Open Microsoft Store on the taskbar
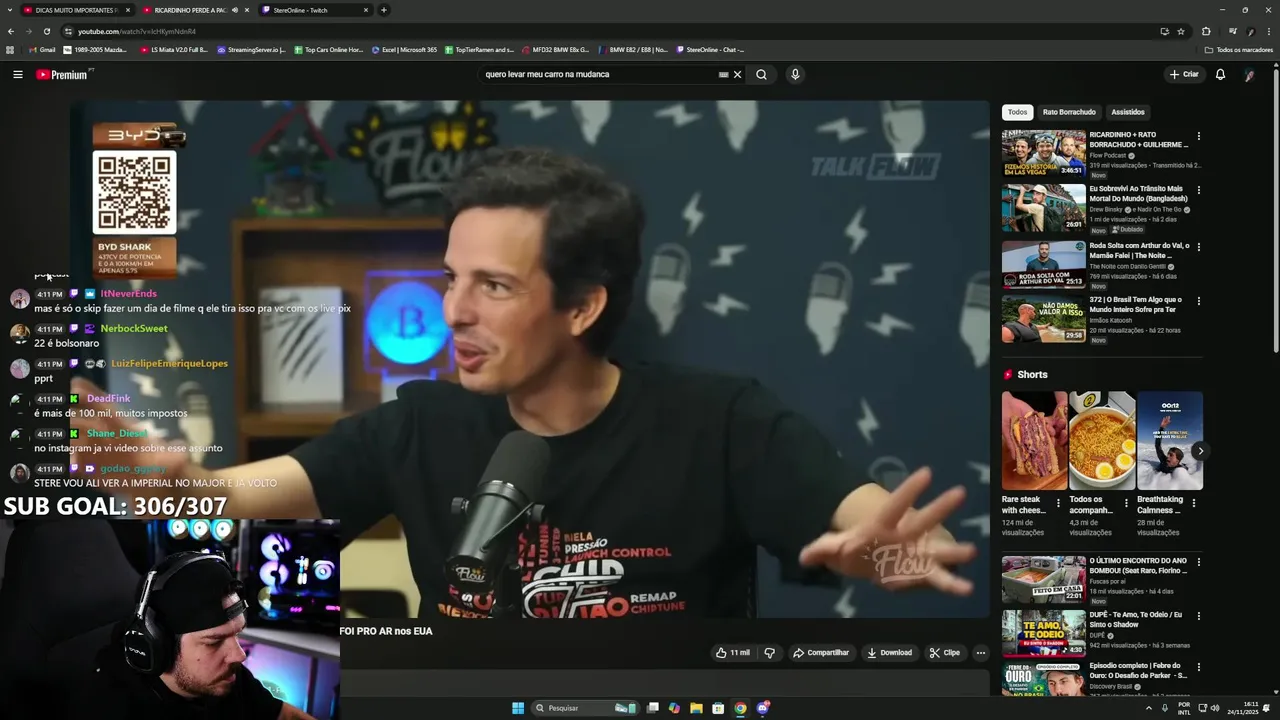 coord(718,708)
